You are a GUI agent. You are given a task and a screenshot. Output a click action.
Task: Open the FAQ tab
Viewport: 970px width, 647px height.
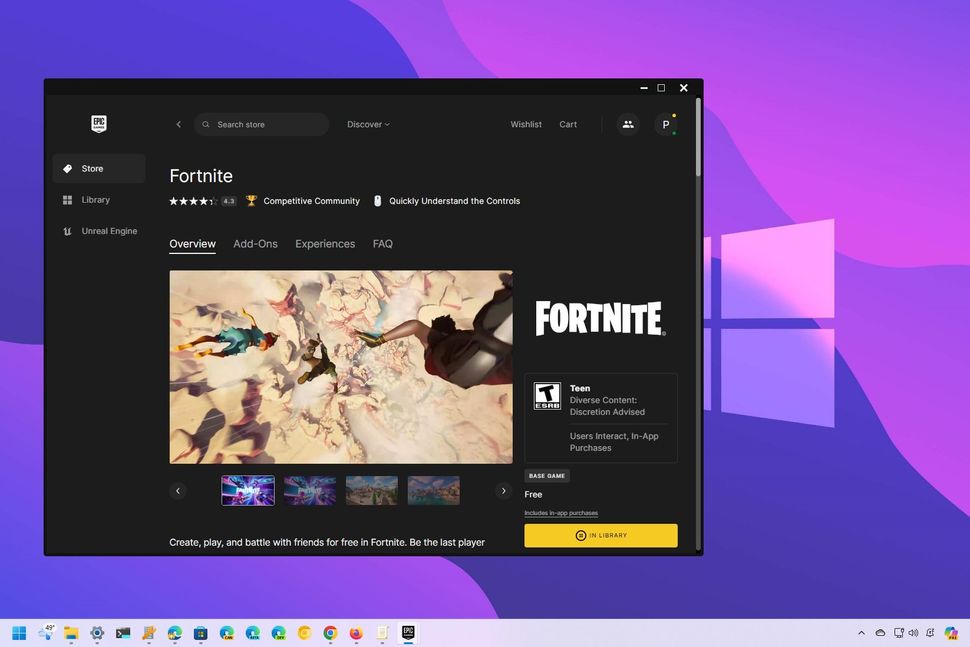pos(382,243)
